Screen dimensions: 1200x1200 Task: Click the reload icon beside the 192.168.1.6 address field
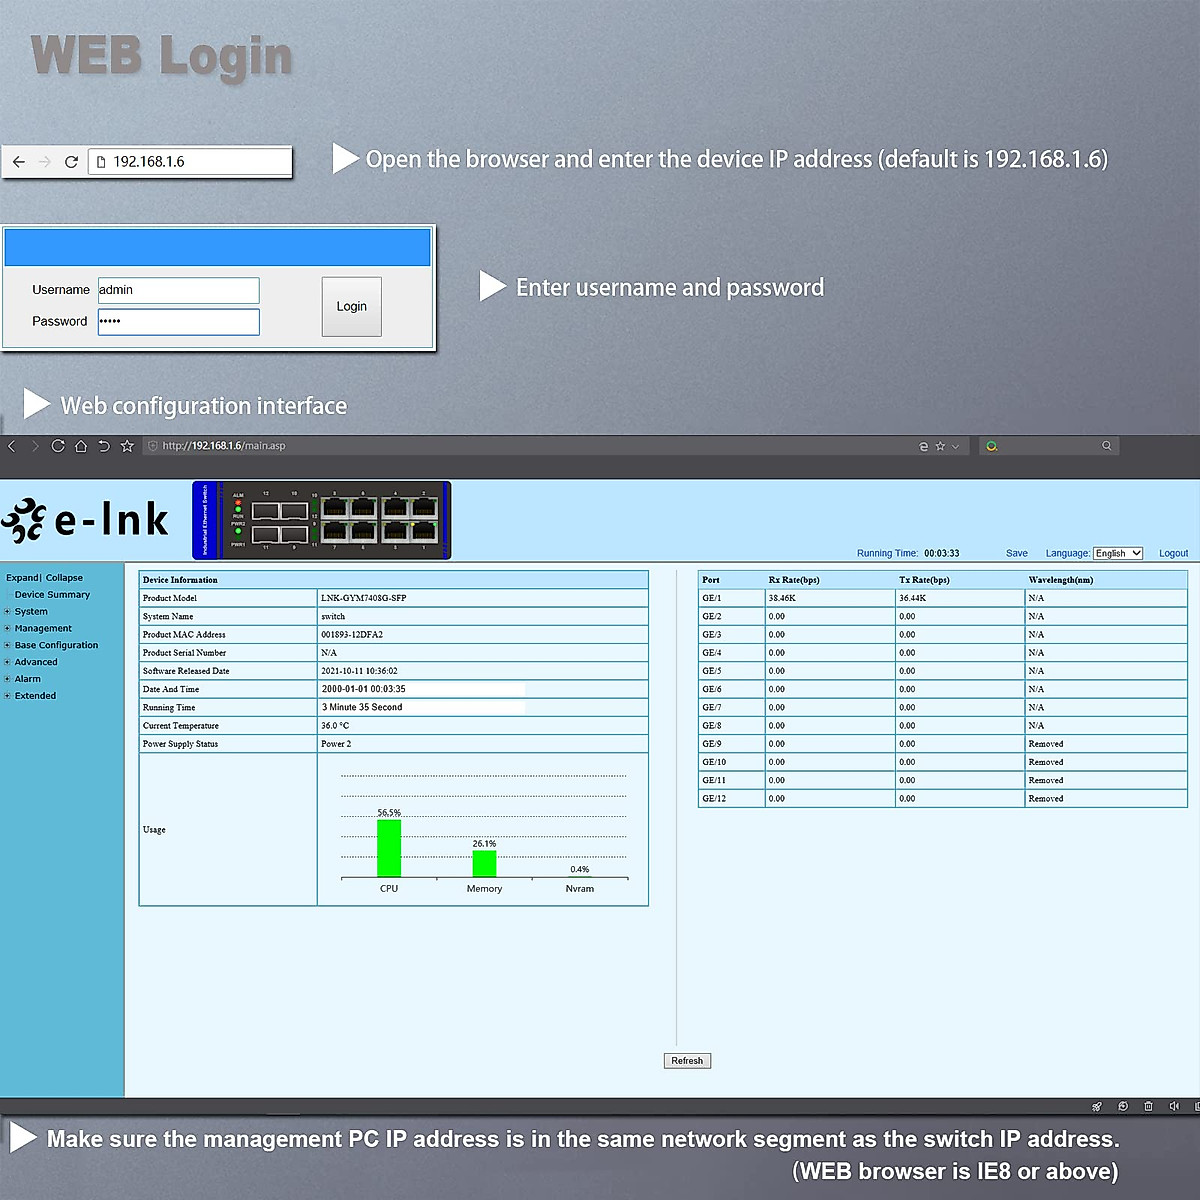coord(71,161)
